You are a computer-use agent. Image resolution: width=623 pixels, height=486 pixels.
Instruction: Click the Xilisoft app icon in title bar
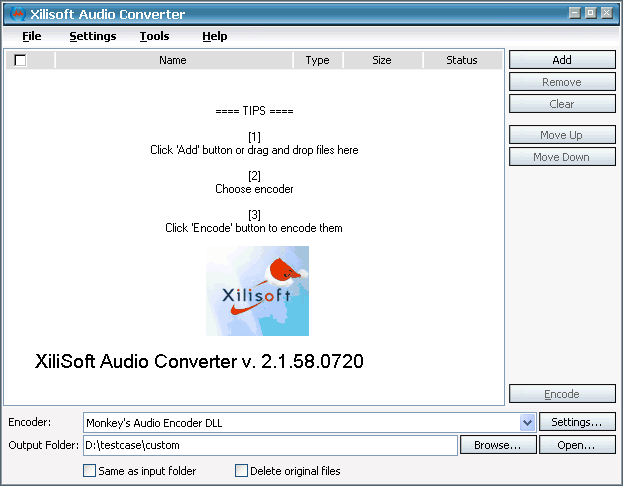click(x=17, y=14)
